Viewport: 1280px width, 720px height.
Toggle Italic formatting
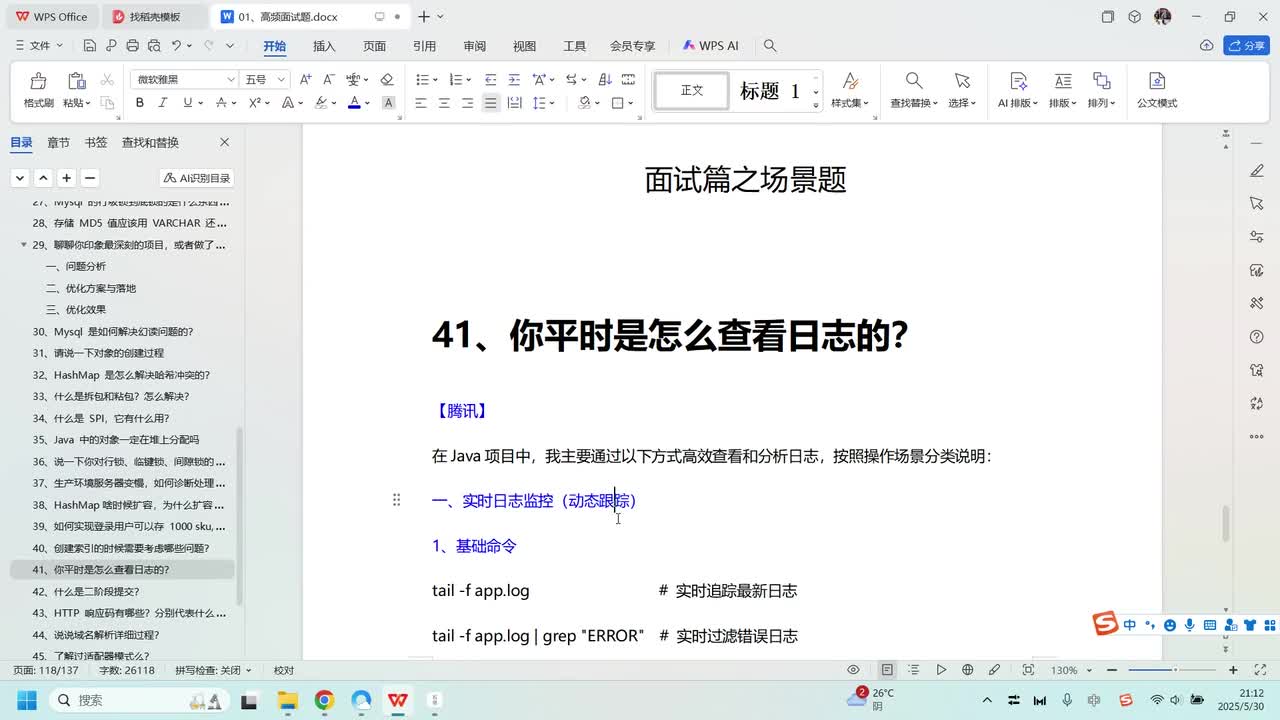tap(163, 103)
